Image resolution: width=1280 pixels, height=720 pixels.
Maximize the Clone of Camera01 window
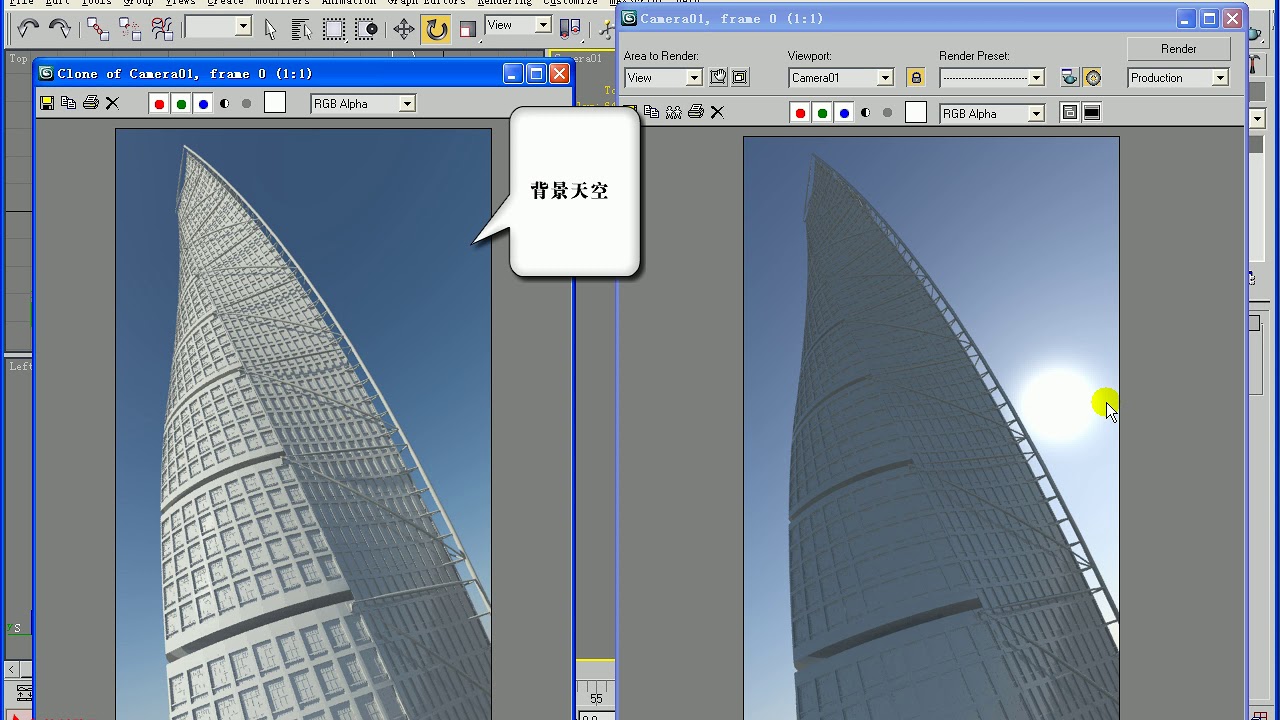[x=536, y=73]
